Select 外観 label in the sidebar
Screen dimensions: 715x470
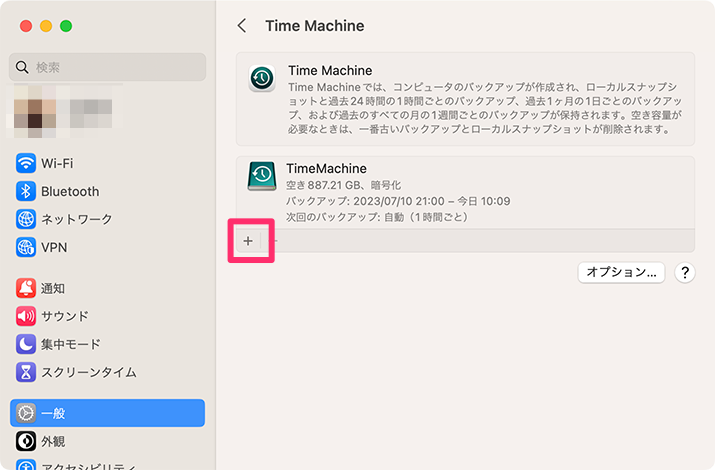[x=53, y=441]
